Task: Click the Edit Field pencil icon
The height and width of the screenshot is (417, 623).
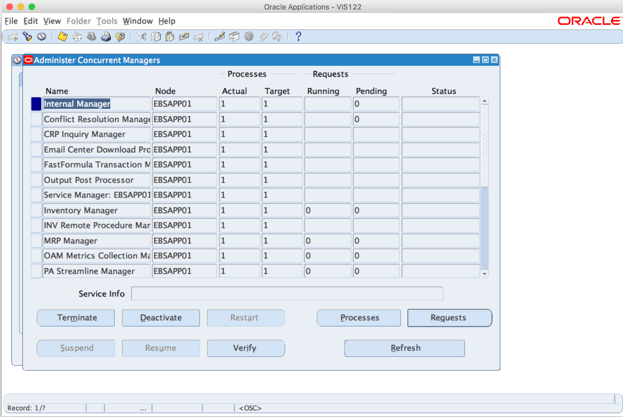Action: coord(220,37)
